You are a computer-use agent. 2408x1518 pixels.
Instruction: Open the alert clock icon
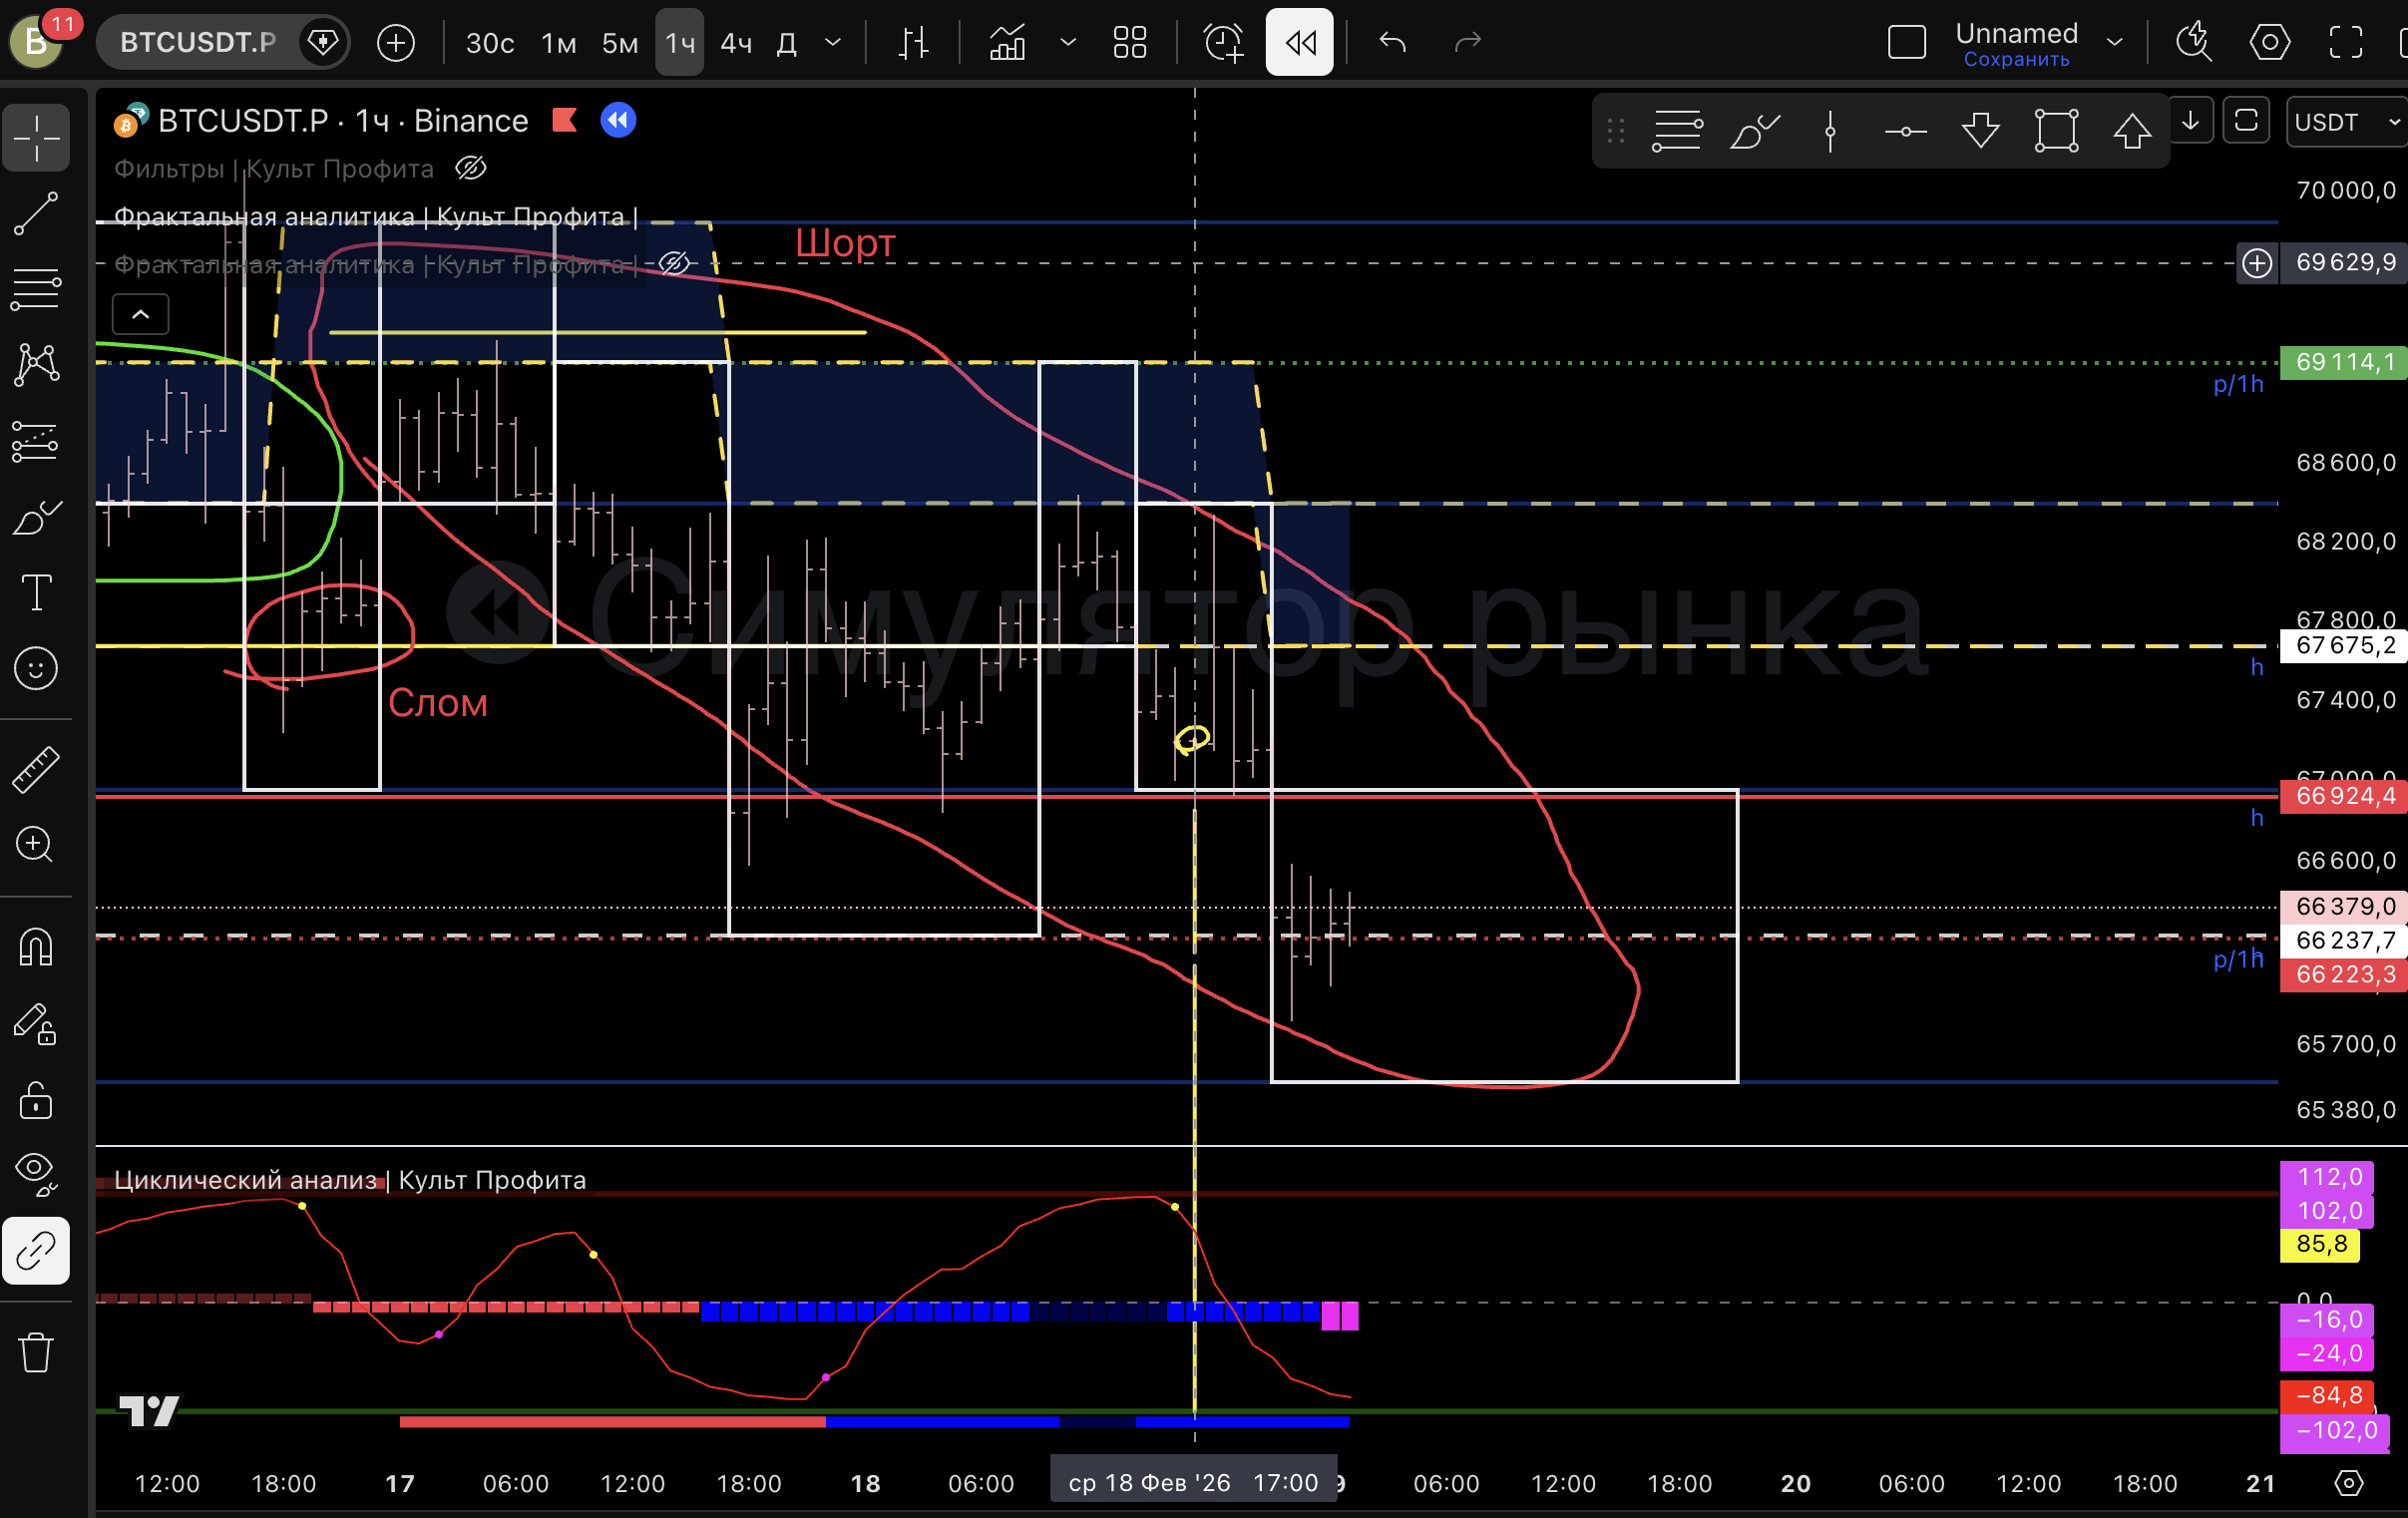(1223, 42)
